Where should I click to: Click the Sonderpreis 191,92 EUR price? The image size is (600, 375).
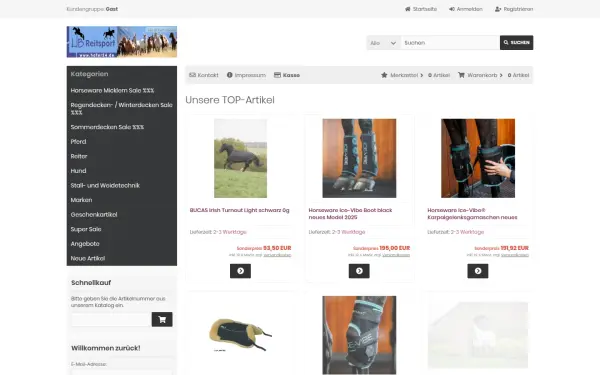click(502, 248)
